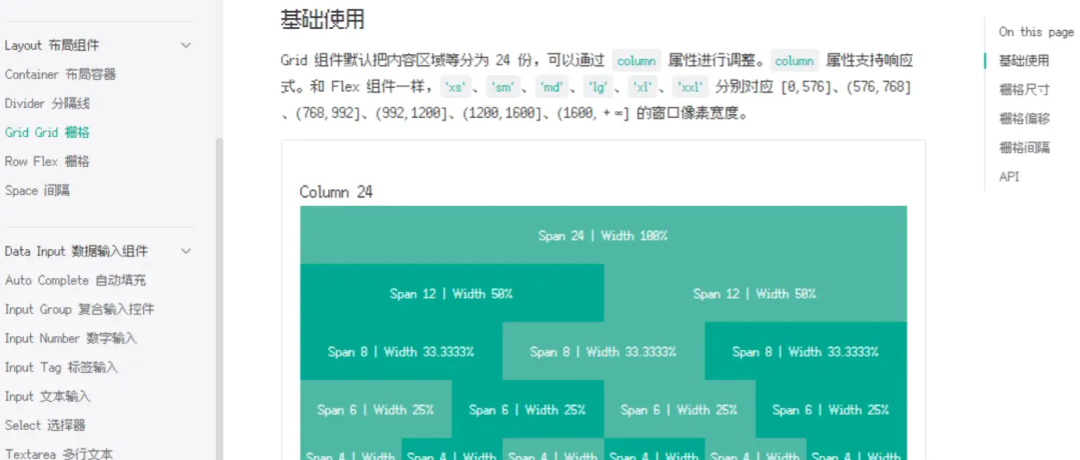Click the dark green Span 12 | Width 50% cell
Screen dimensions: 1080x460
point(452,293)
